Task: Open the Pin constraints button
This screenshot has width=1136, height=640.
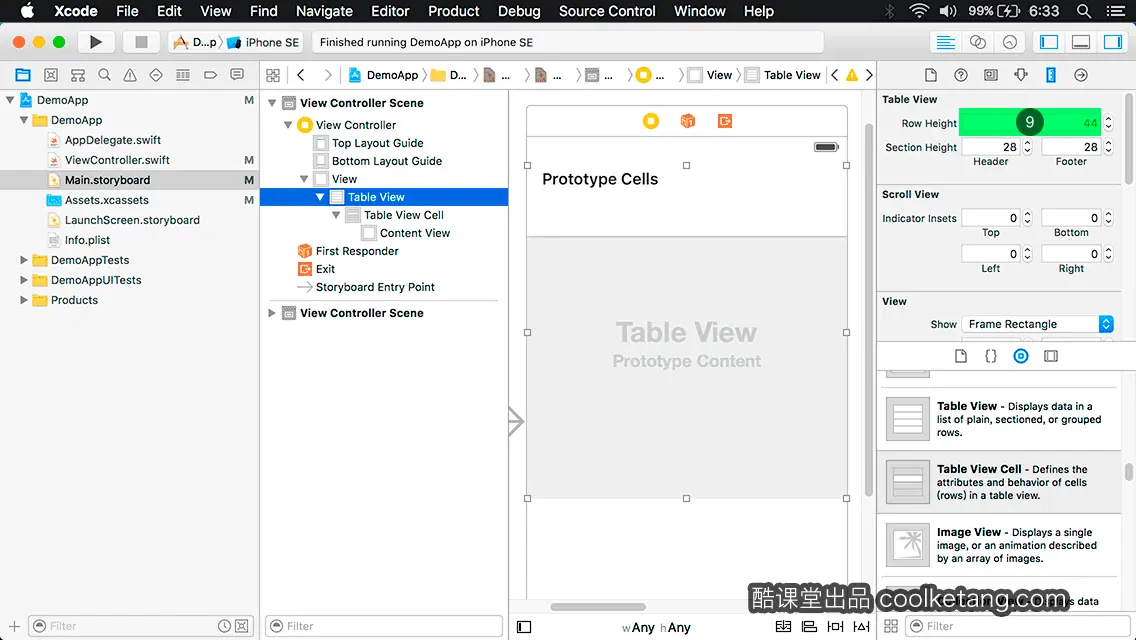Action: click(x=835, y=626)
